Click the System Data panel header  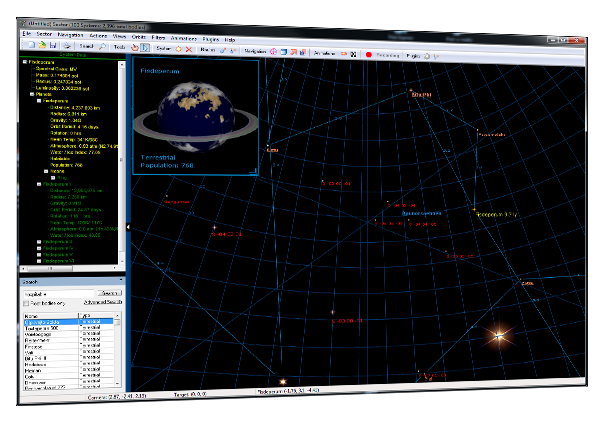click(x=72, y=55)
